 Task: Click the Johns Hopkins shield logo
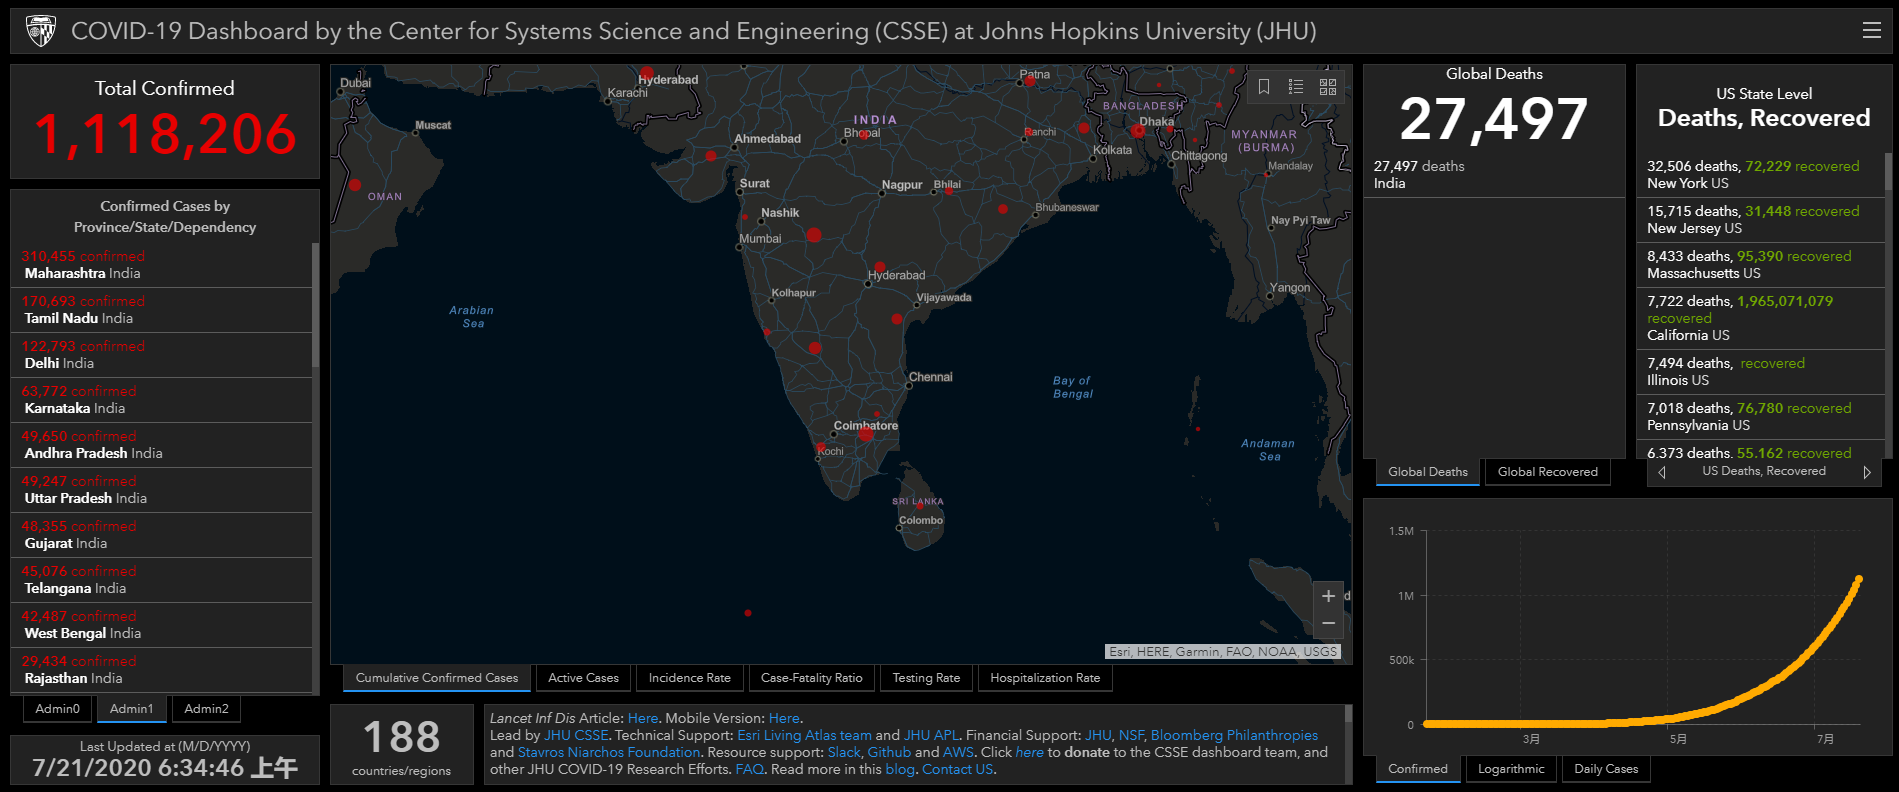[x=41, y=31]
